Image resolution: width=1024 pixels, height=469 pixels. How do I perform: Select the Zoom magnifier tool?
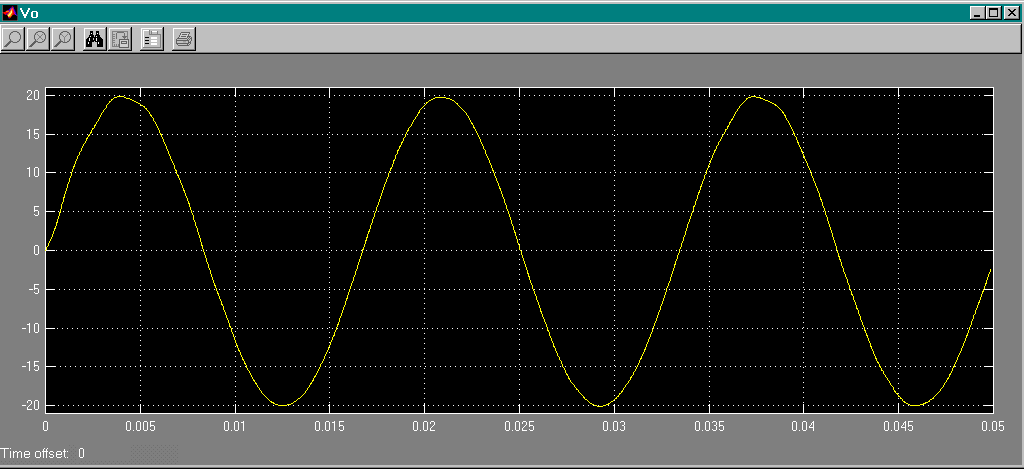pyautogui.click(x=13, y=39)
